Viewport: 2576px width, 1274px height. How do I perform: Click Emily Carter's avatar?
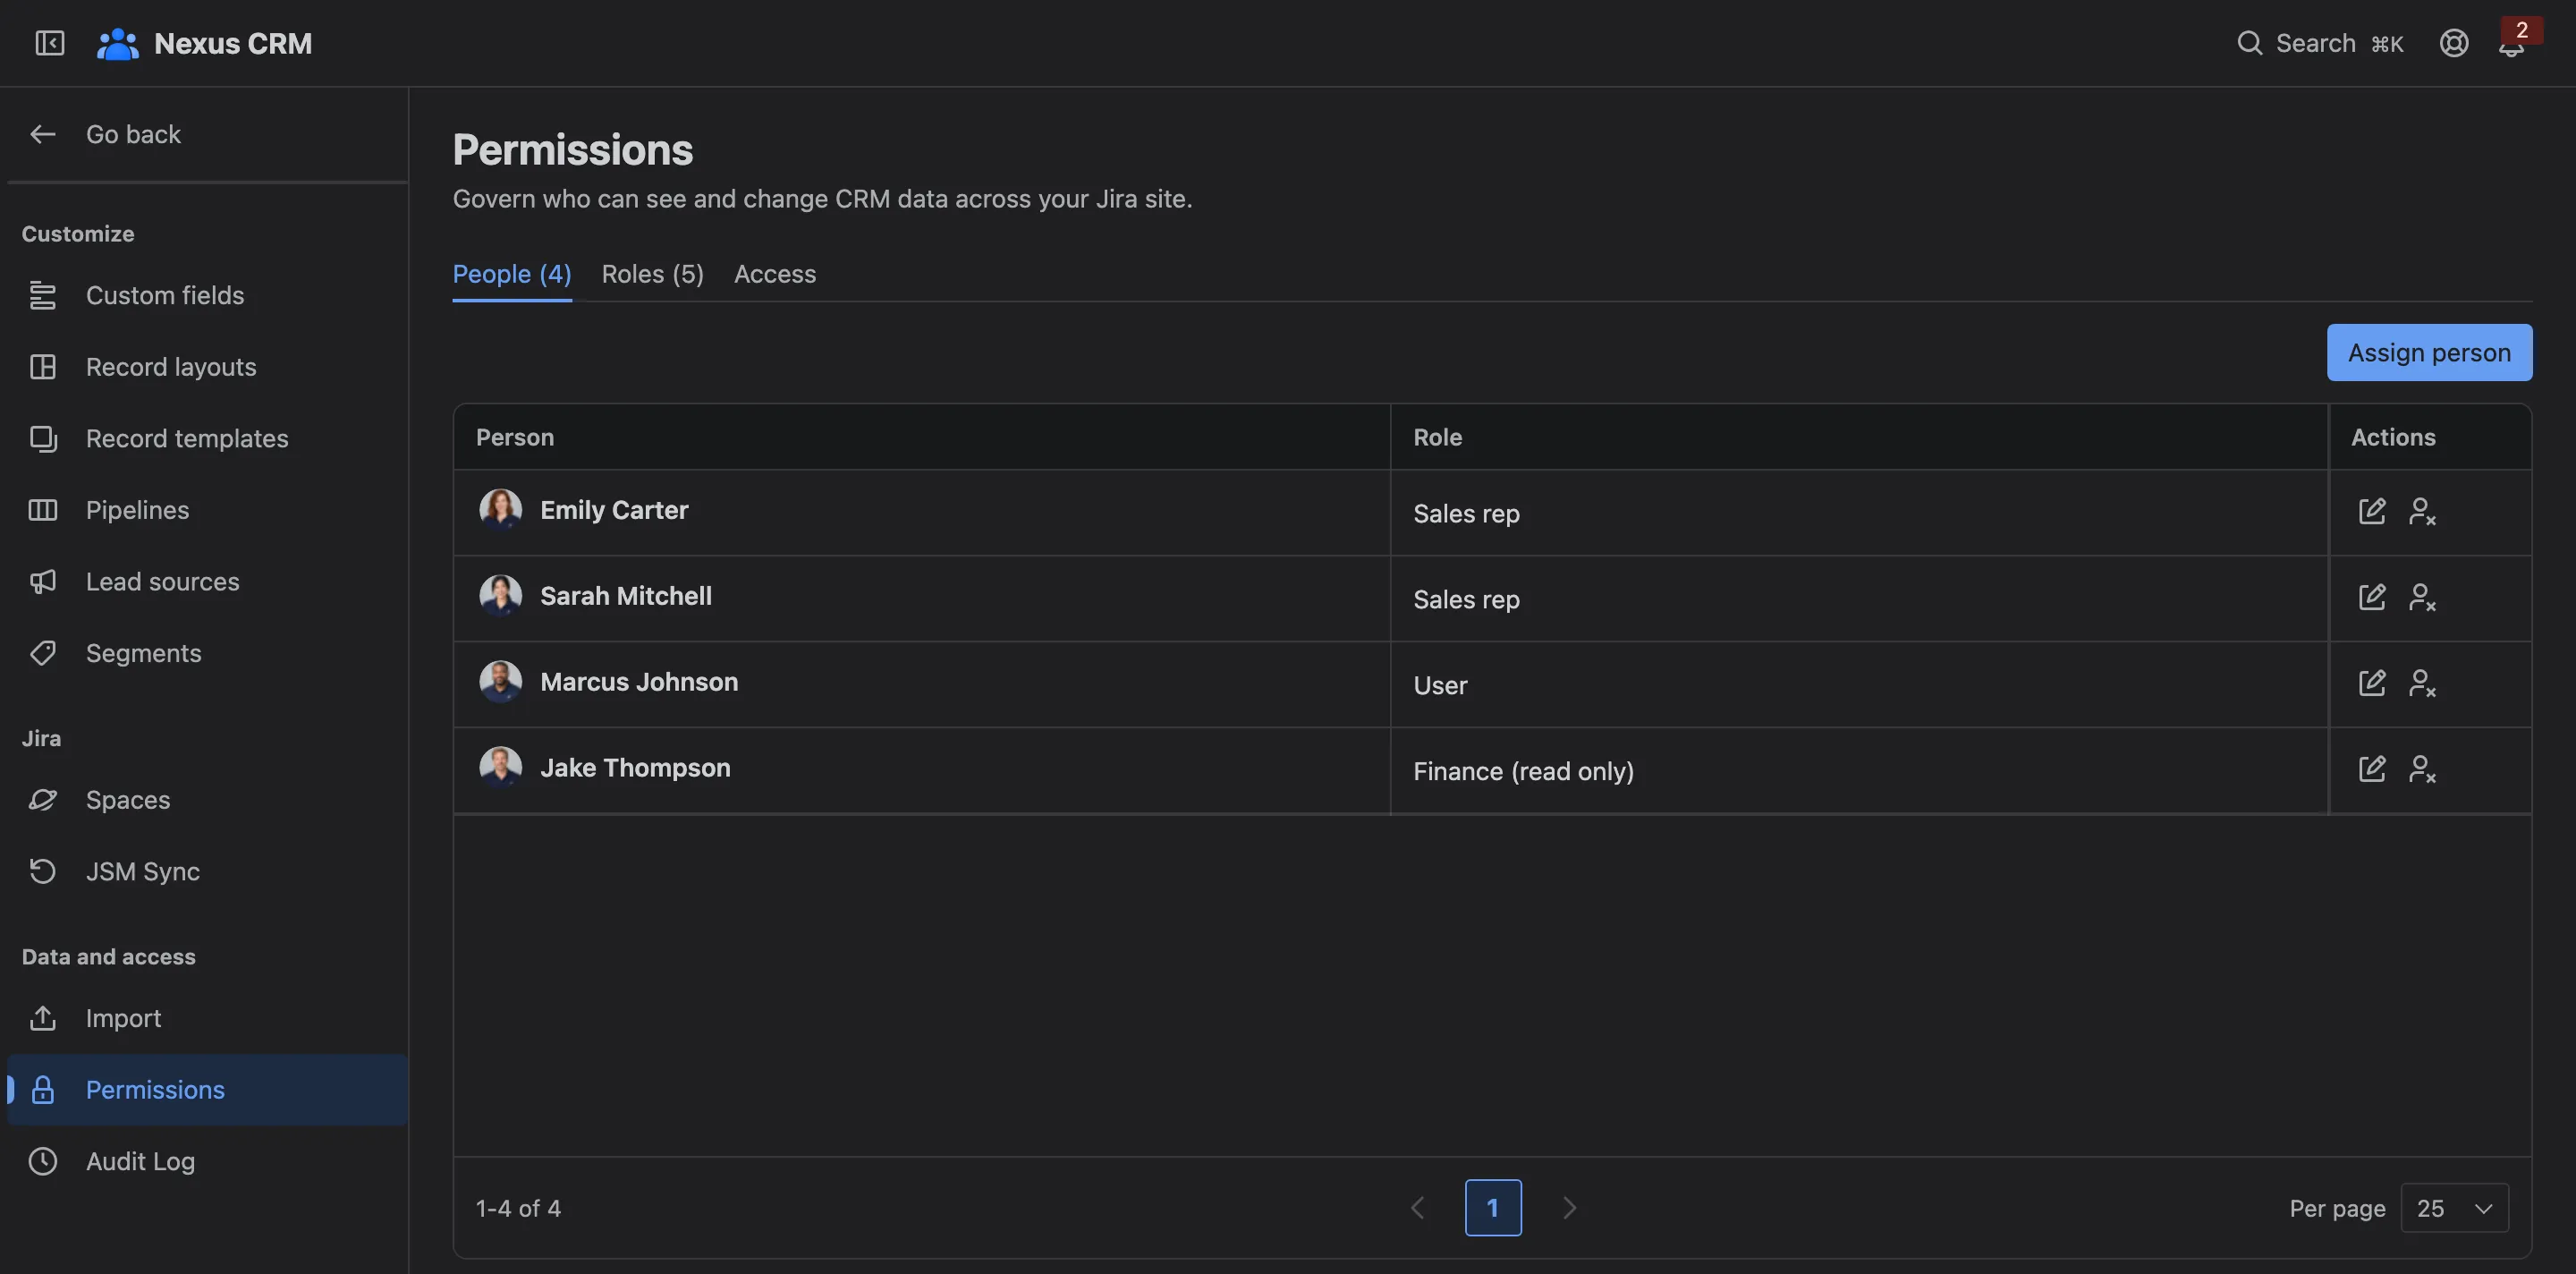point(500,509)
